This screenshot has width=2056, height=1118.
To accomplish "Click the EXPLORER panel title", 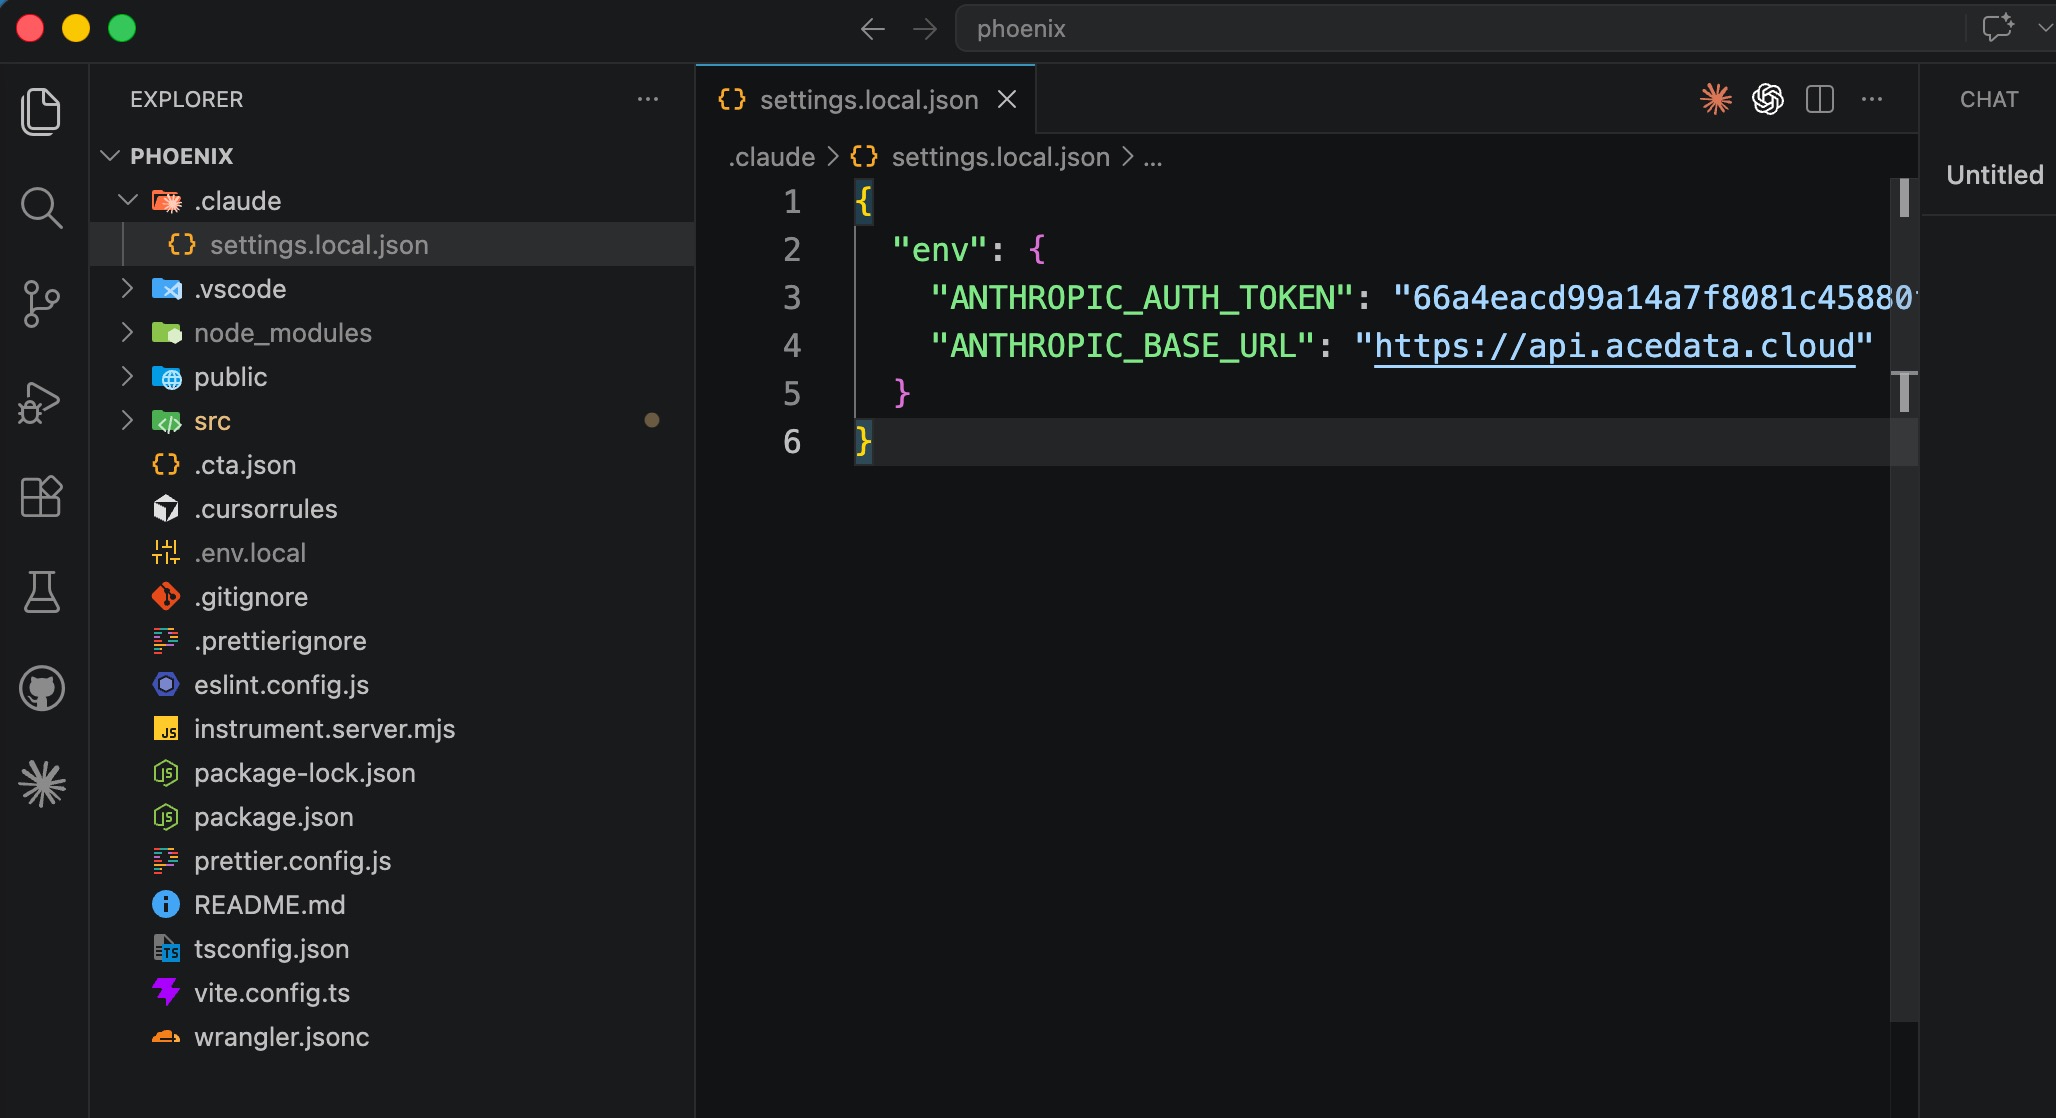I will point(186,99).
